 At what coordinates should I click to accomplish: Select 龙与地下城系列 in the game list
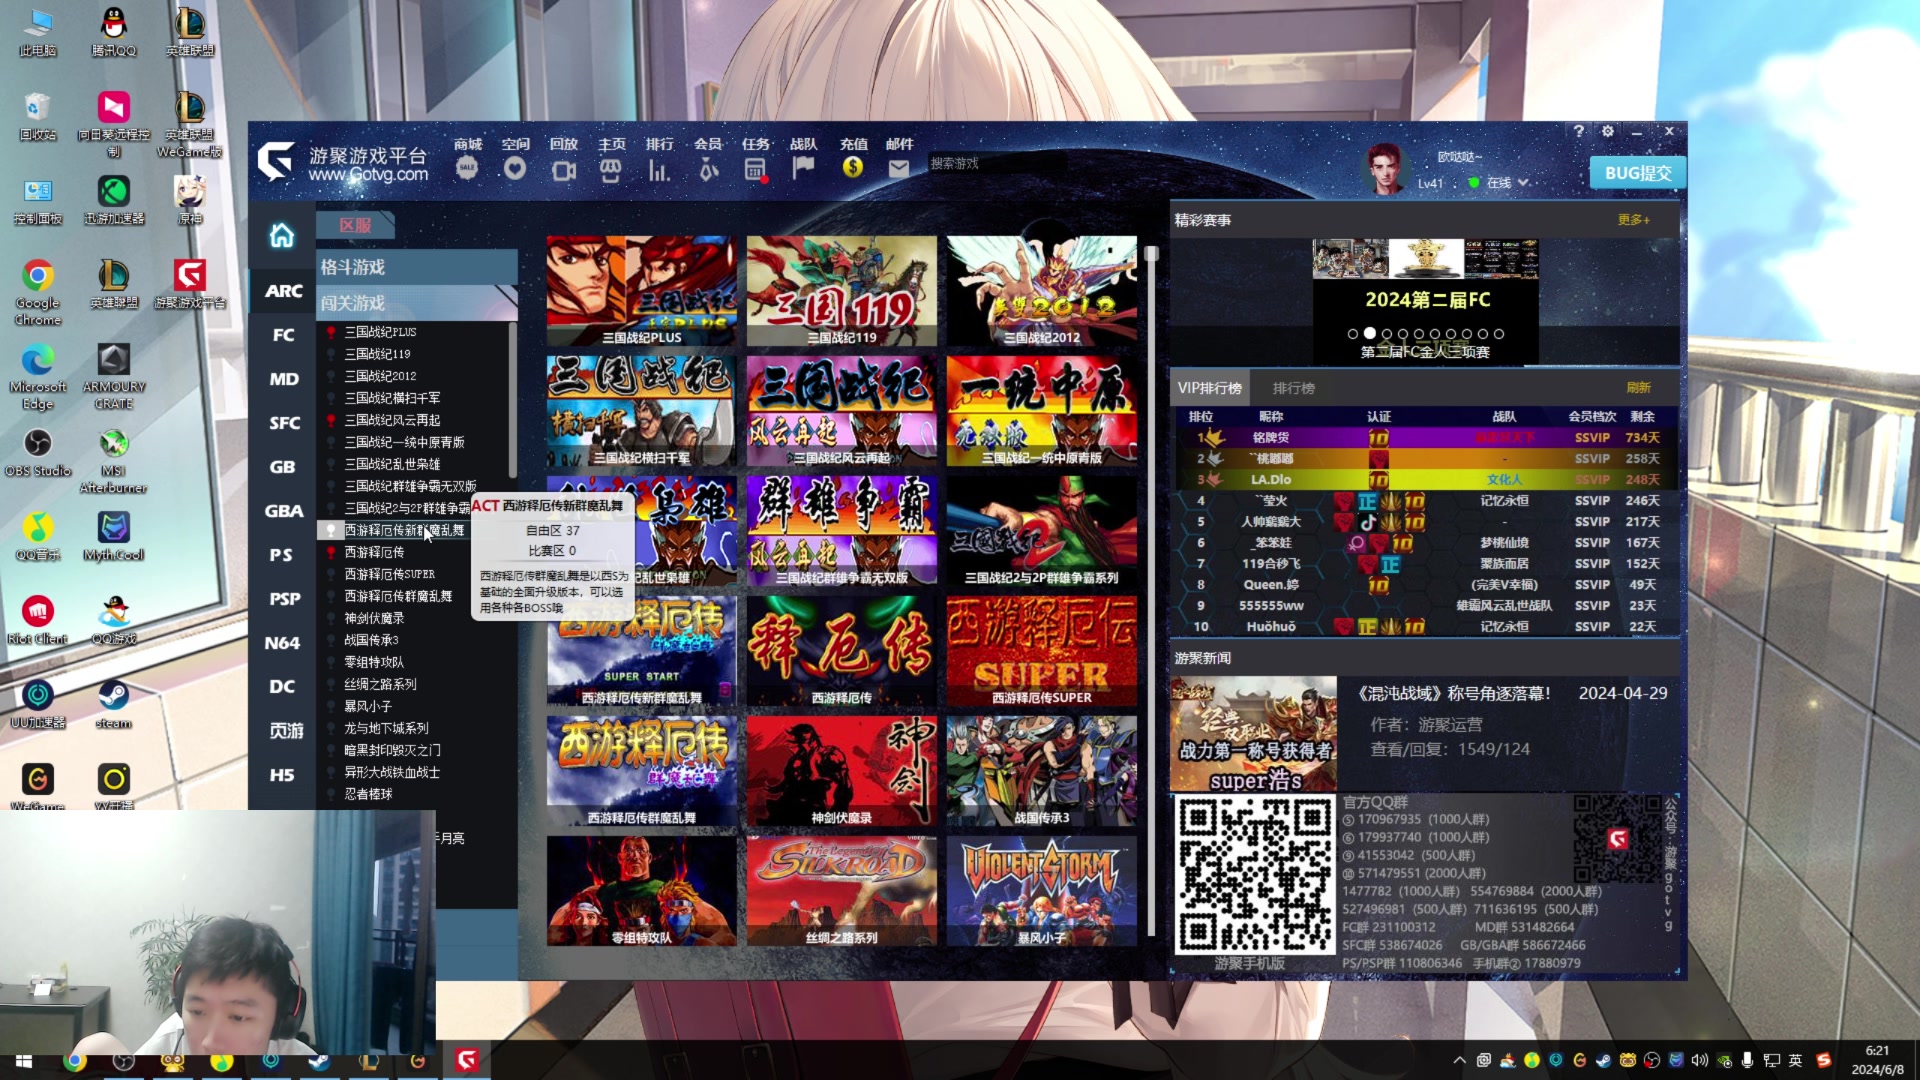(386, 728)
